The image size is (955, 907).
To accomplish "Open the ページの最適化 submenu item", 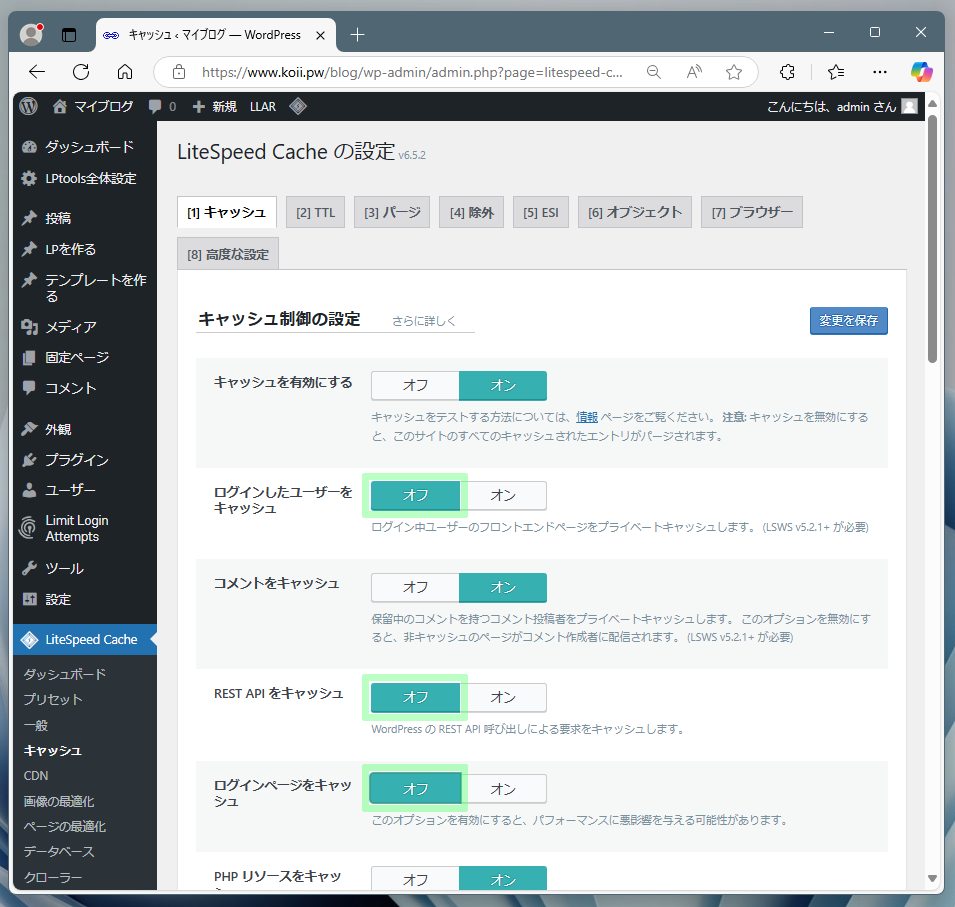I will (65, 827).
